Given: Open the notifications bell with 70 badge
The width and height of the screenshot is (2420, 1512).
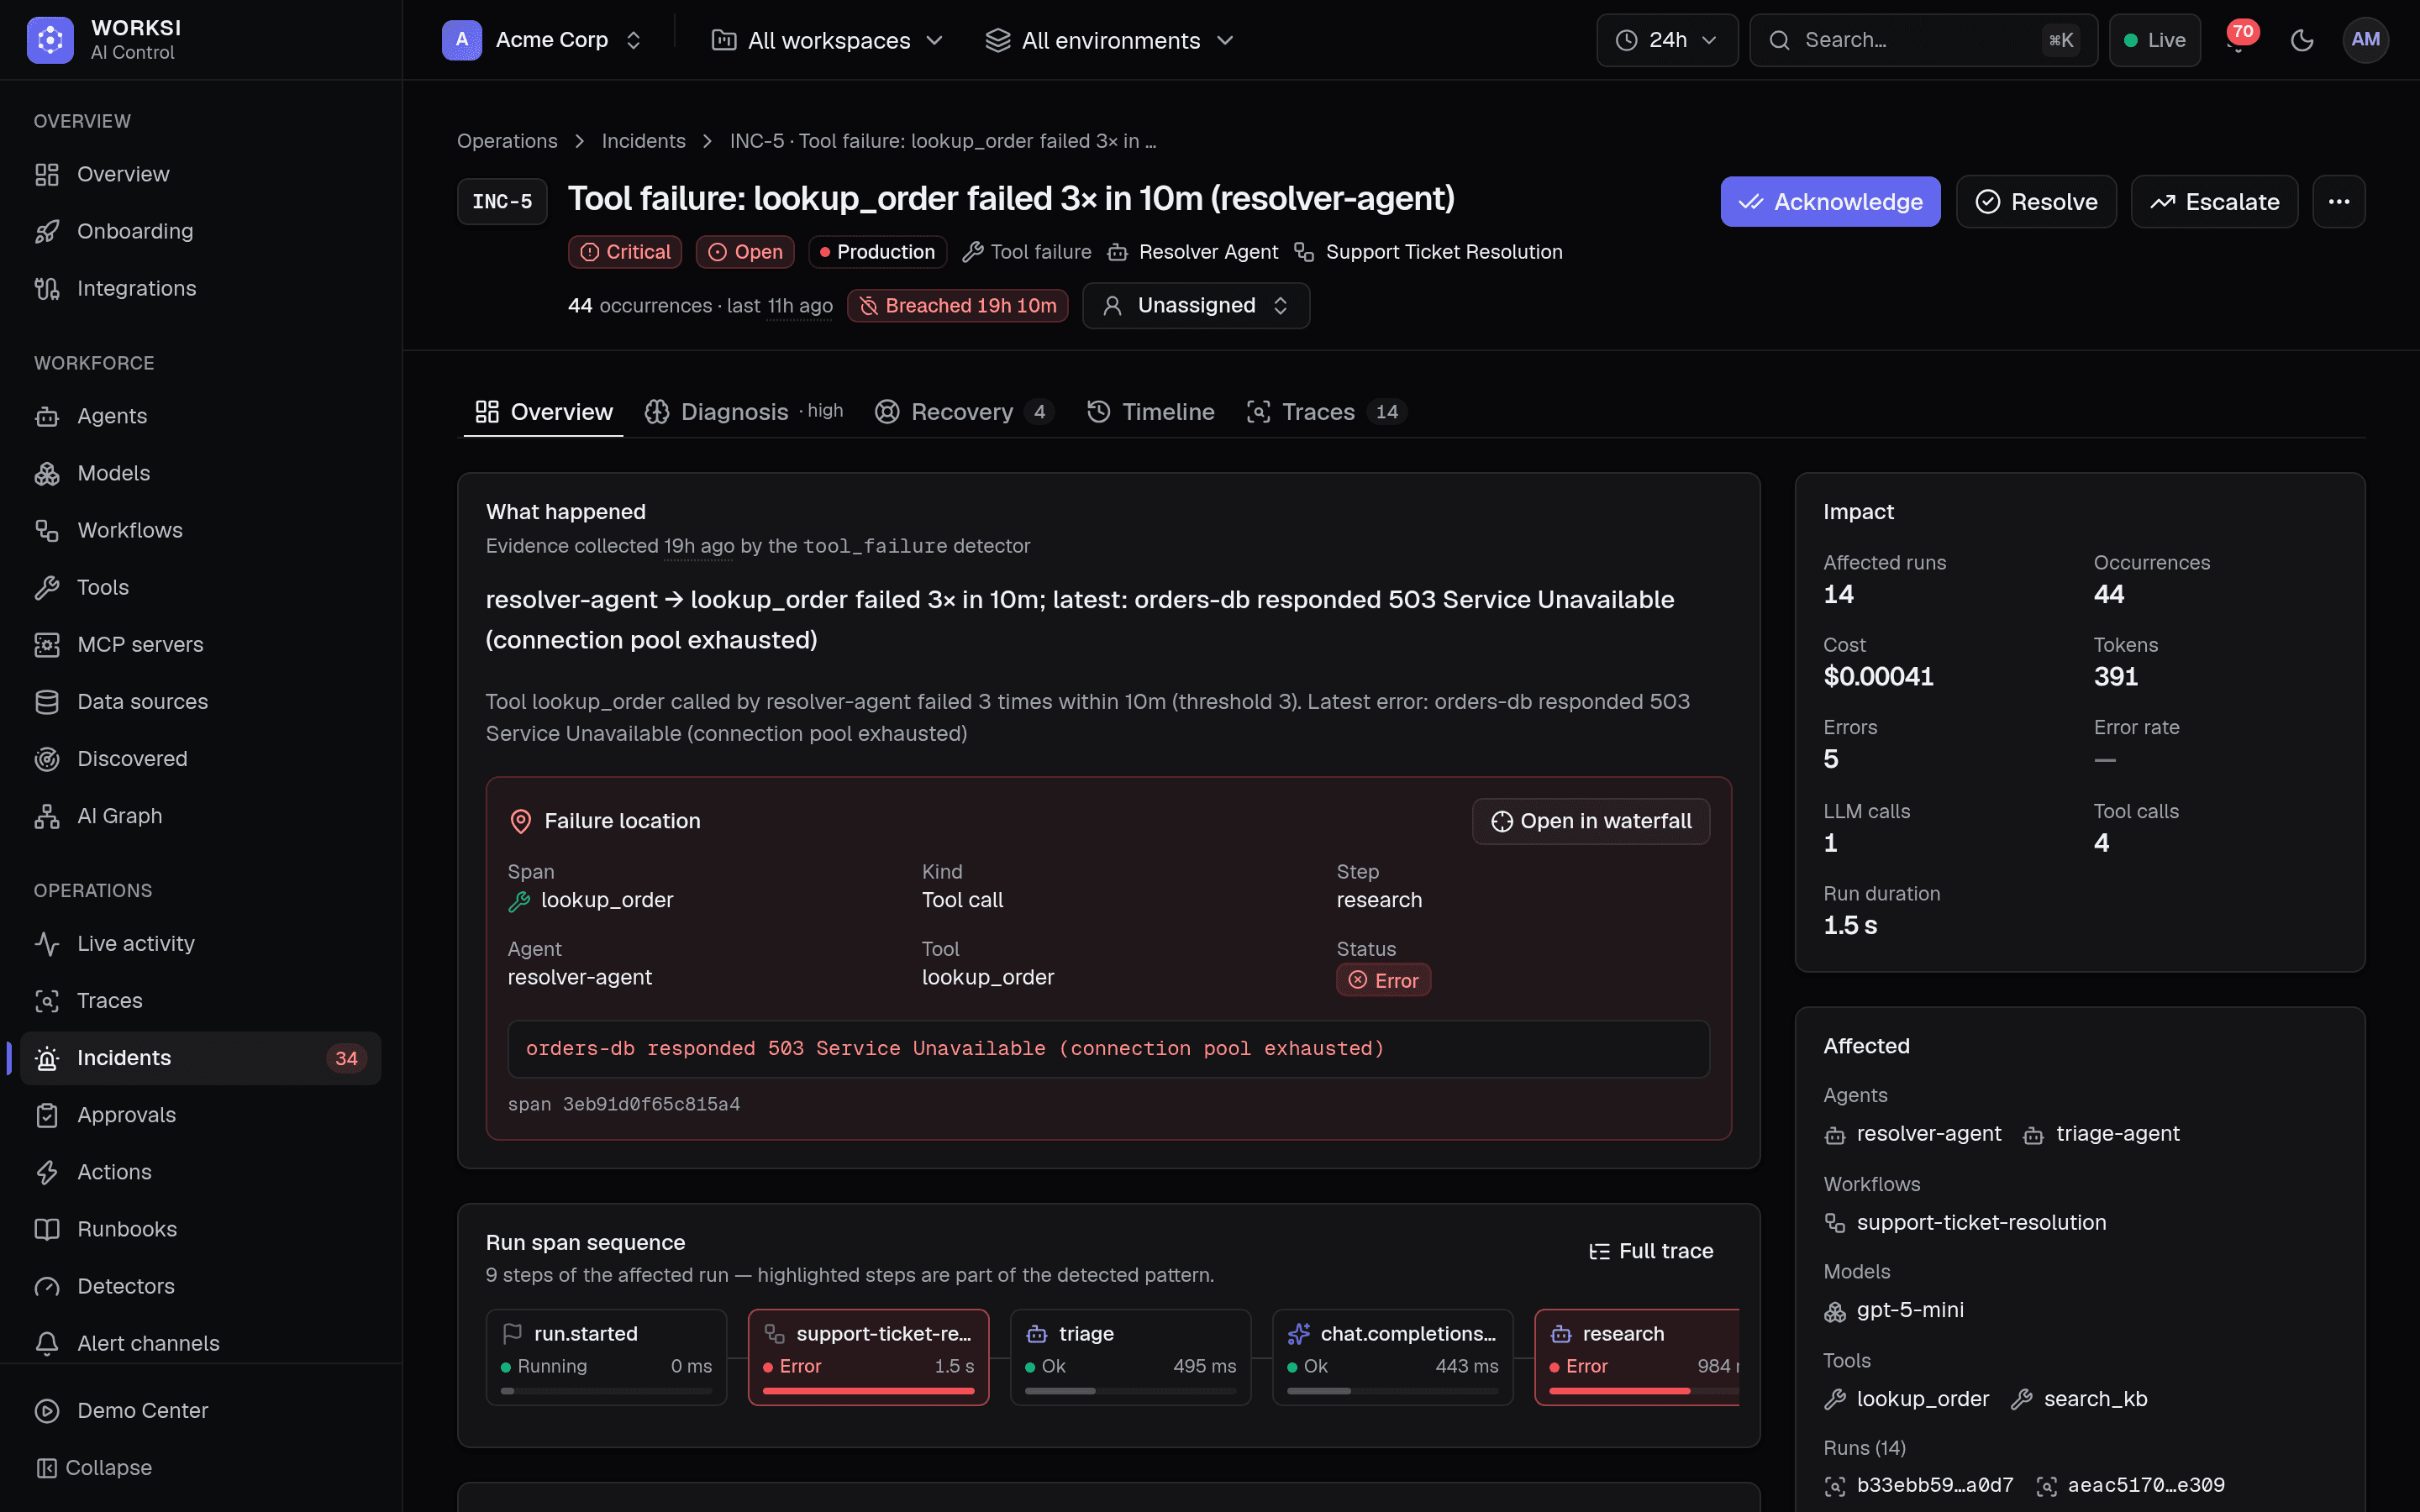Looking at the screenshot, I should click(x=2239, y=40).
